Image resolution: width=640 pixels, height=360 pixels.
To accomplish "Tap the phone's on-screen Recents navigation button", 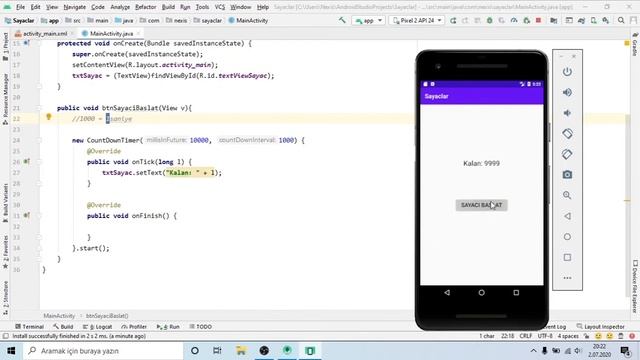I will [516, 293].
